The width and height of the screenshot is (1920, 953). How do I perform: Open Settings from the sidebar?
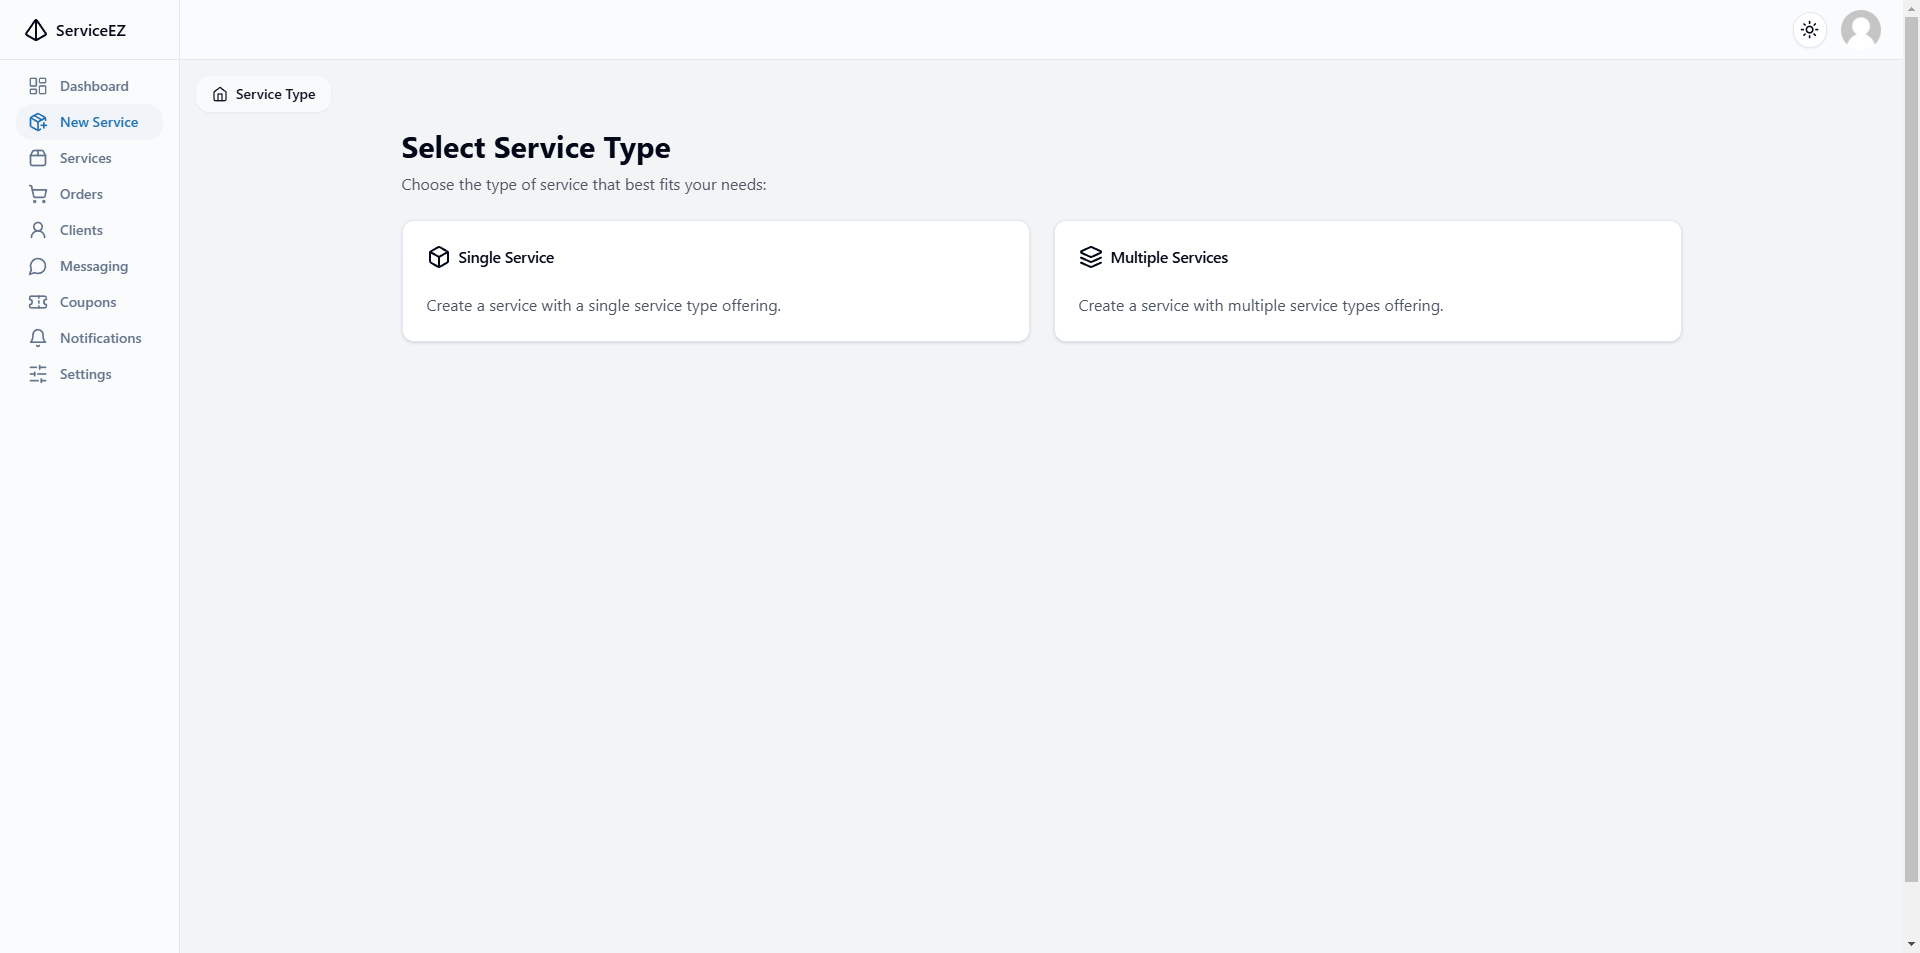coord(89,374)
